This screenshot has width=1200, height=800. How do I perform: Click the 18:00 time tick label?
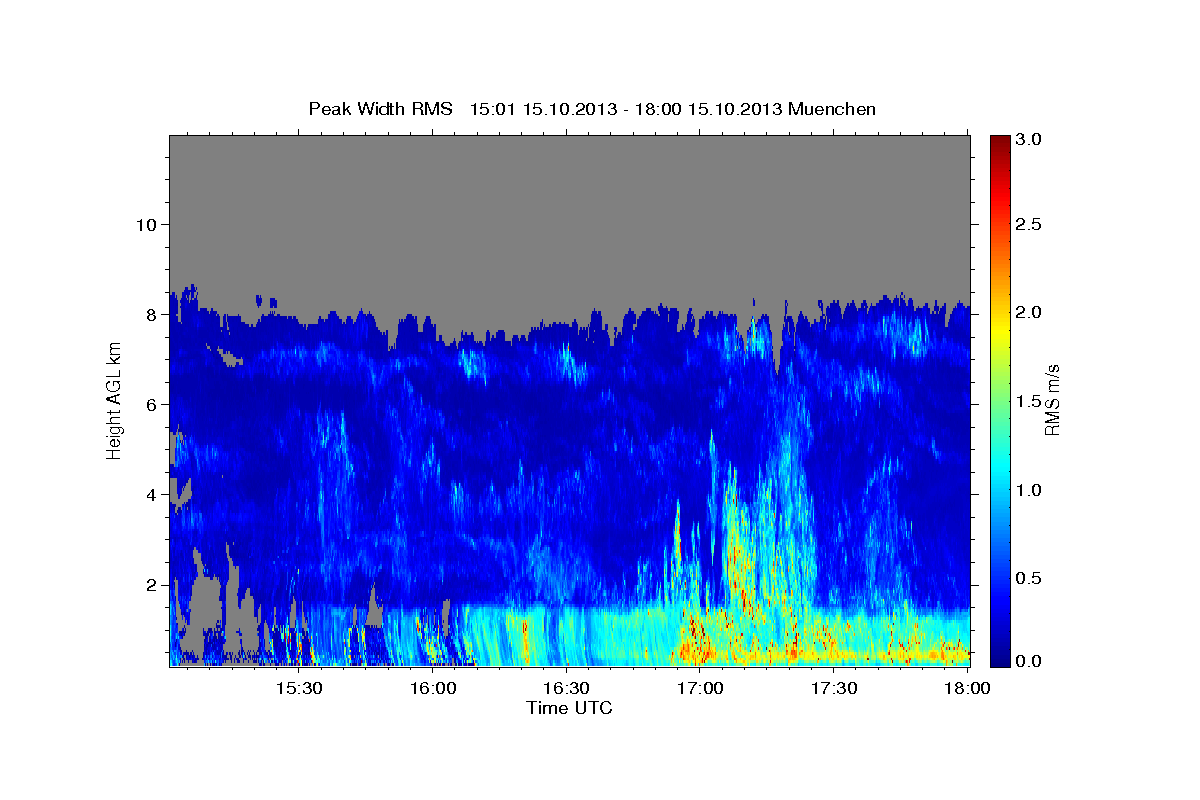[967, 688]
